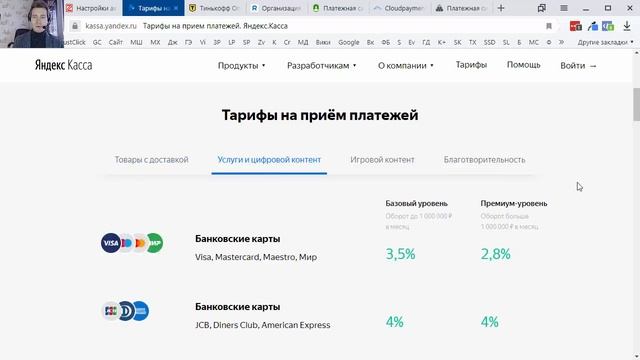Expand the Разработчикам menu
The image size is (640, 360).
[322, 66]
